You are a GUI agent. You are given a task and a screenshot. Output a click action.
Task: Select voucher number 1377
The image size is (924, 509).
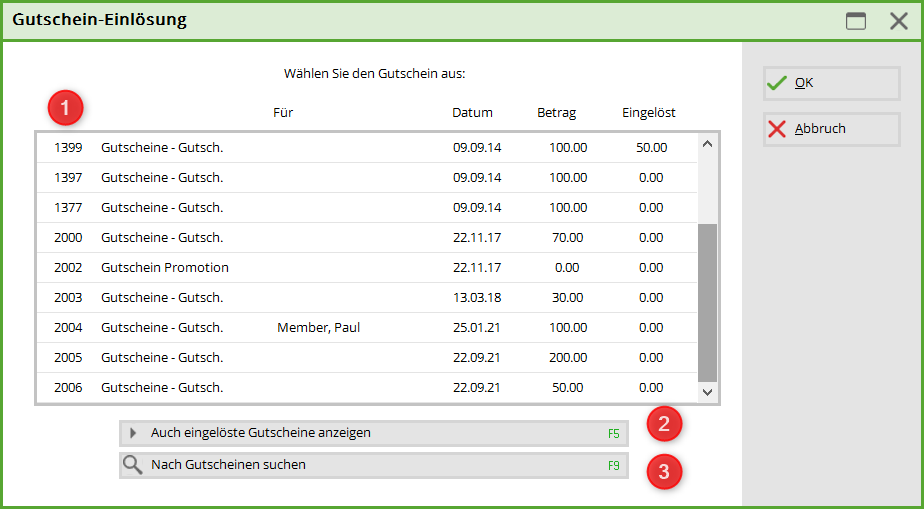360,208
